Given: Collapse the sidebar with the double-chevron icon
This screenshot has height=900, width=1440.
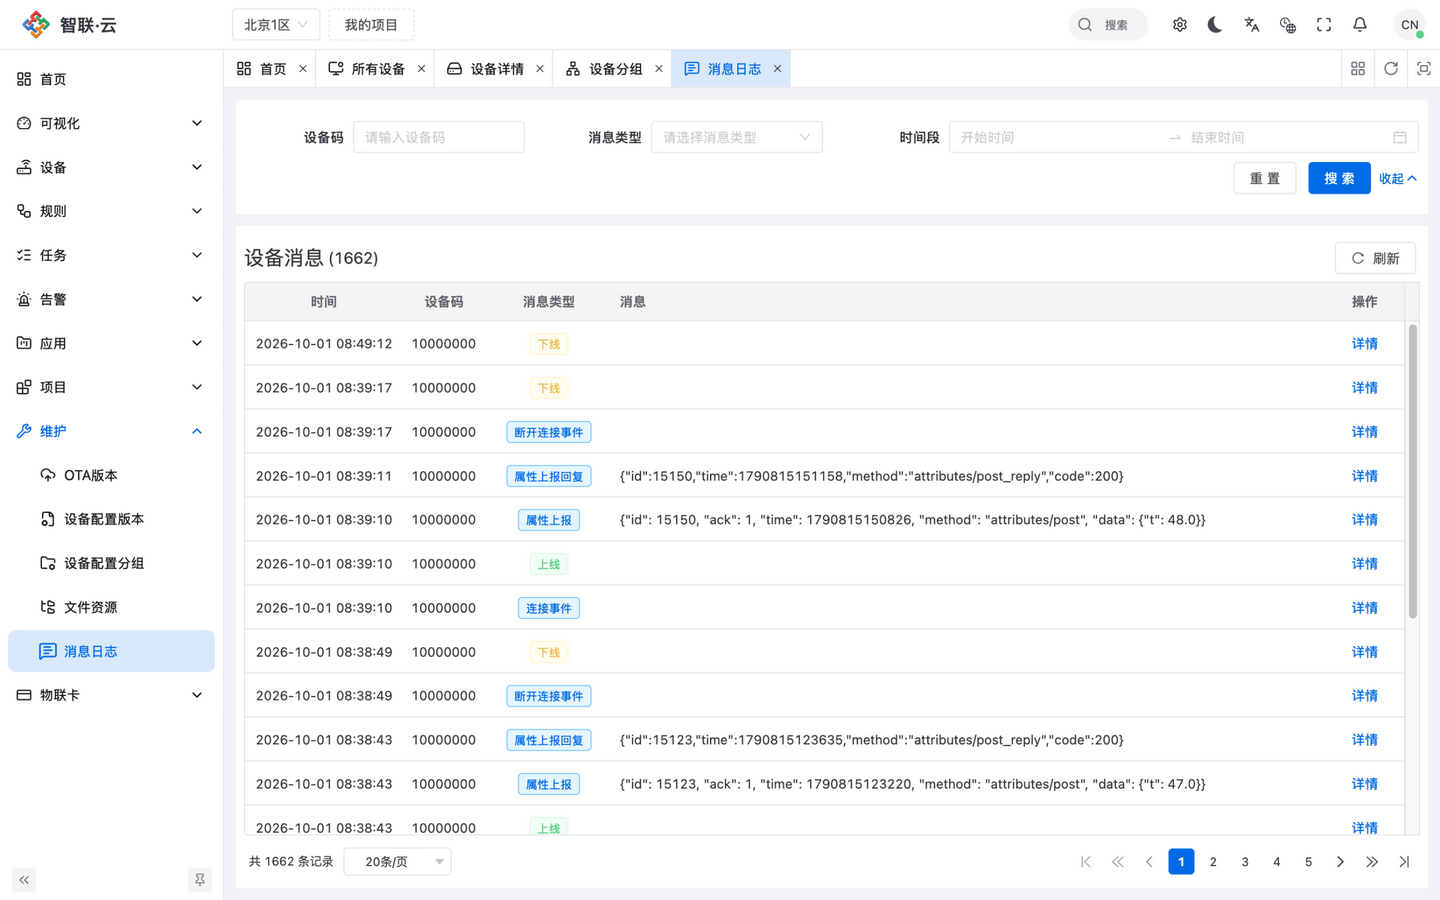Looking at the screenshot, I should click(24, 880).
